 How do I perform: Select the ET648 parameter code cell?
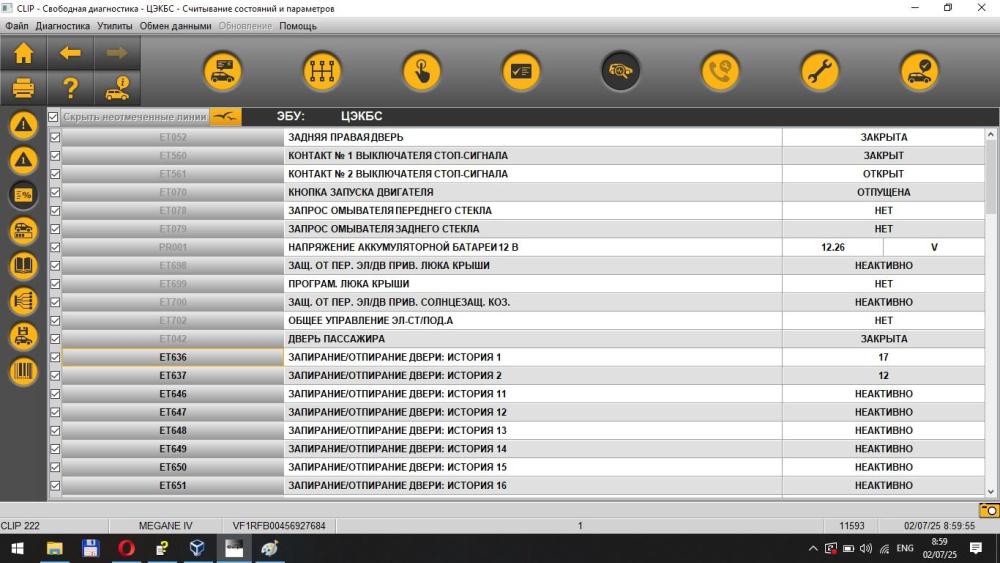pyautogui.click(x=173, y=430)
